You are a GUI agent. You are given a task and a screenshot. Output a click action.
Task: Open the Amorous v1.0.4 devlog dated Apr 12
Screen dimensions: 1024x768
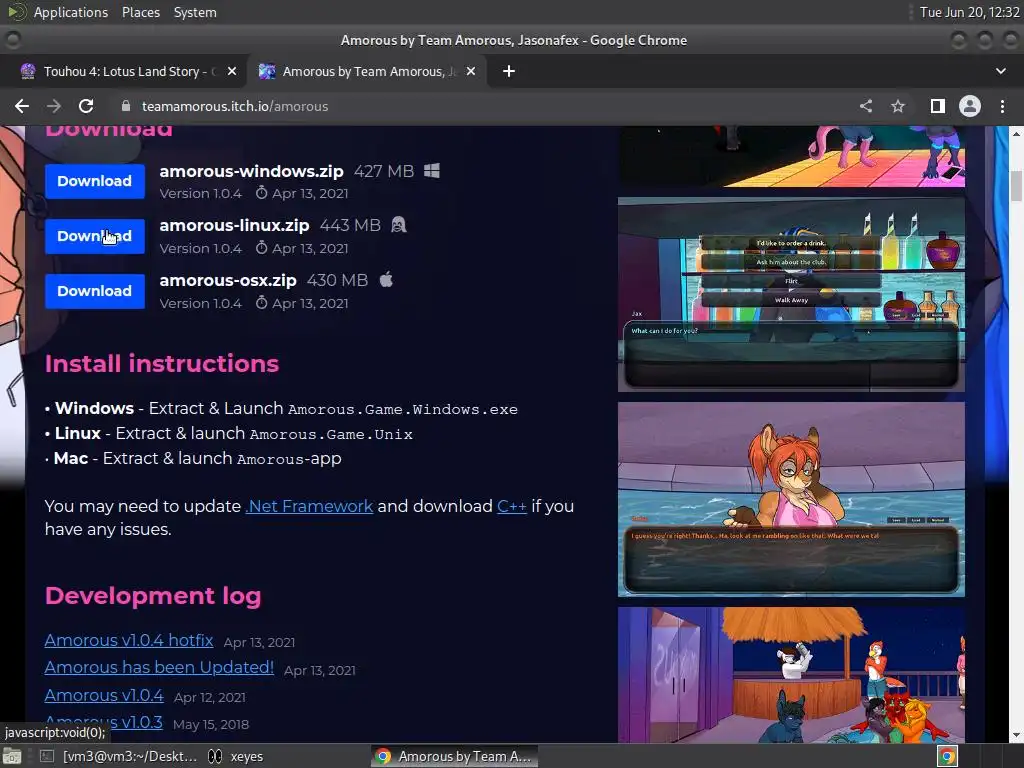(x=104, y=696)
